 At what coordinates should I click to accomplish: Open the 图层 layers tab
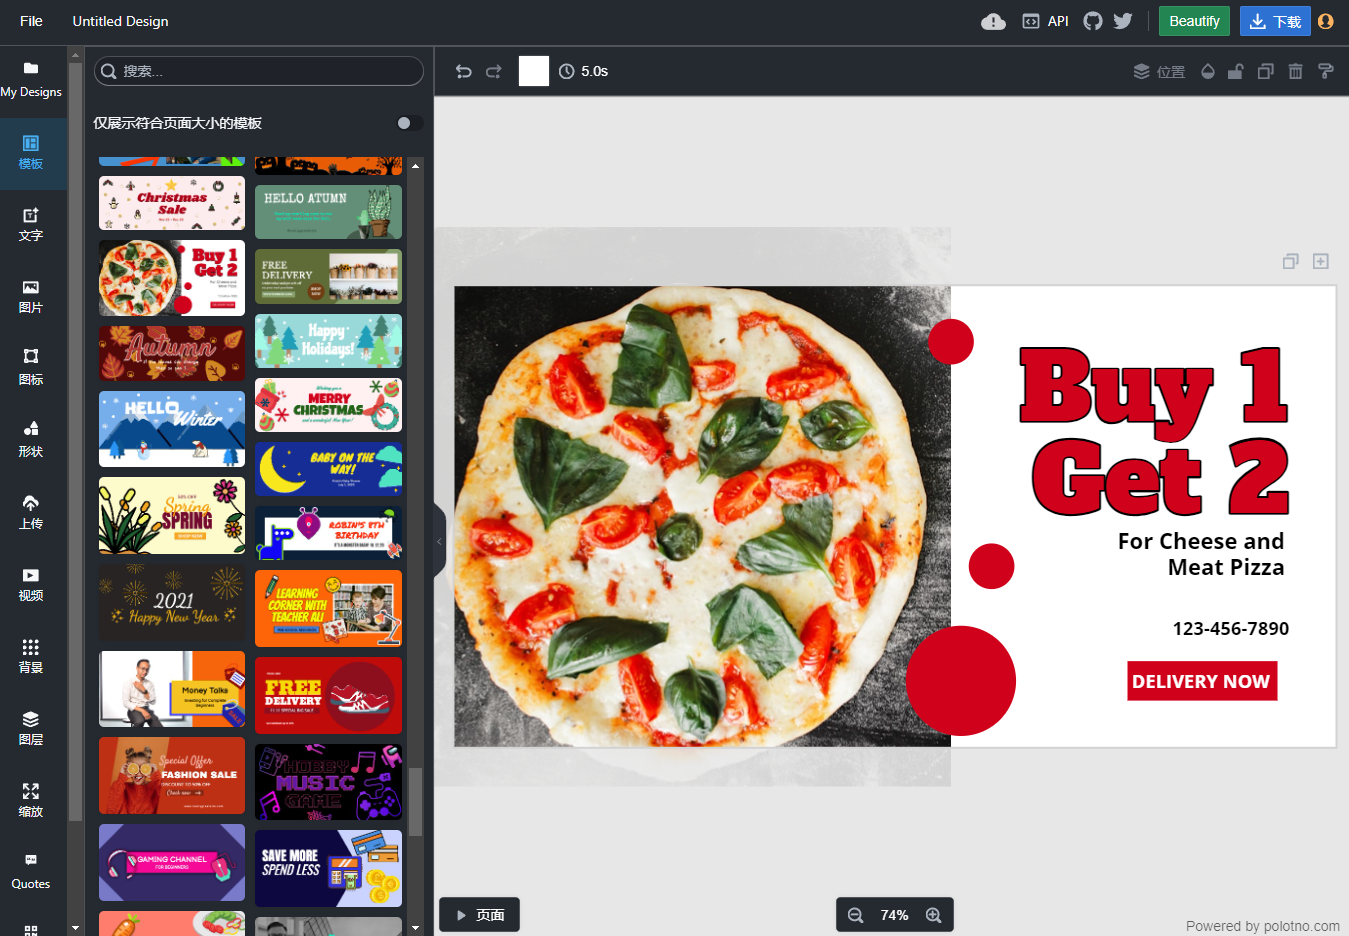coord(31,729)
